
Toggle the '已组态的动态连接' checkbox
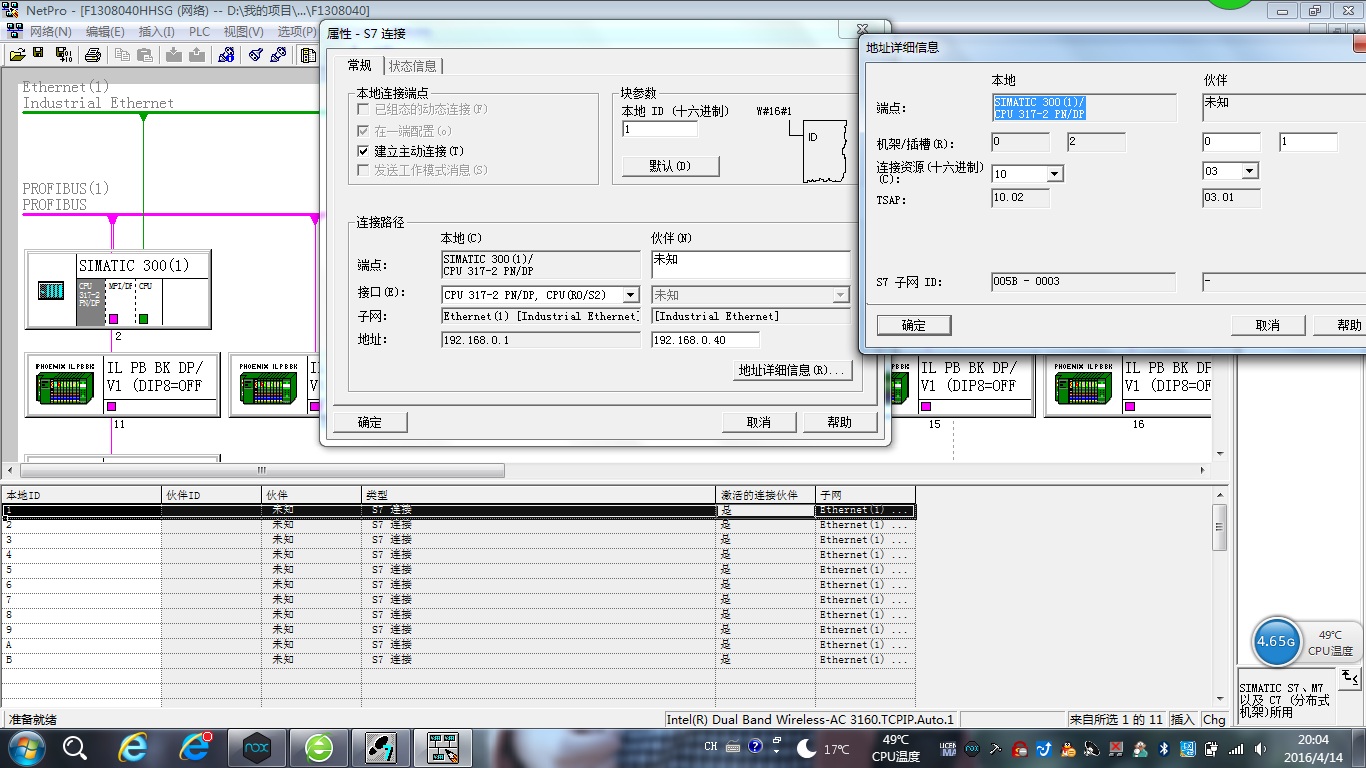(364, 109)
